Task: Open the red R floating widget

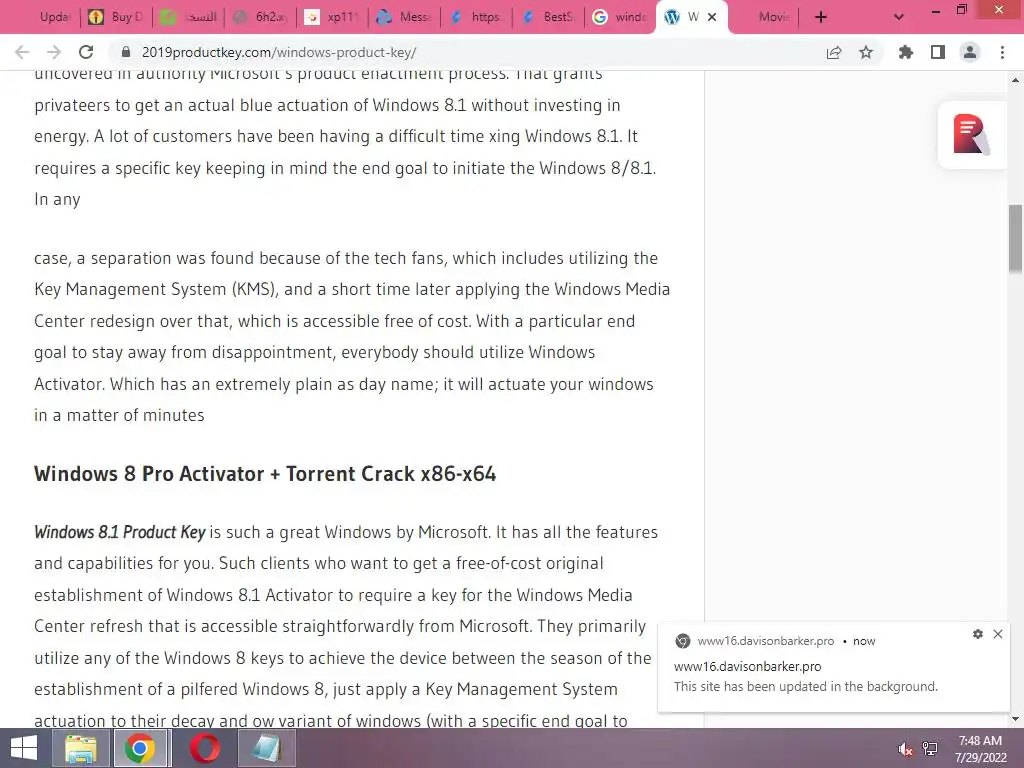Action: 971,135
